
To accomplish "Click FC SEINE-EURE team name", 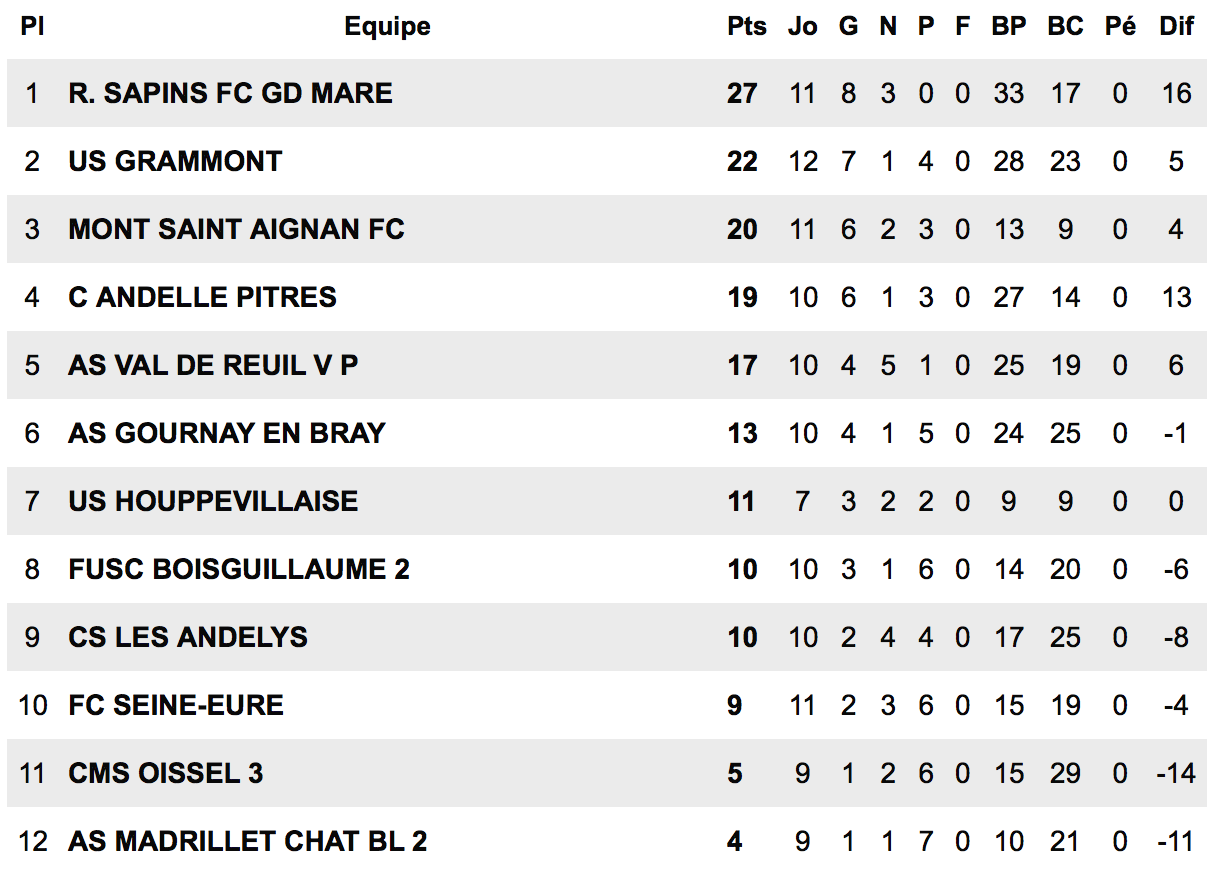I will pos(176,705).
